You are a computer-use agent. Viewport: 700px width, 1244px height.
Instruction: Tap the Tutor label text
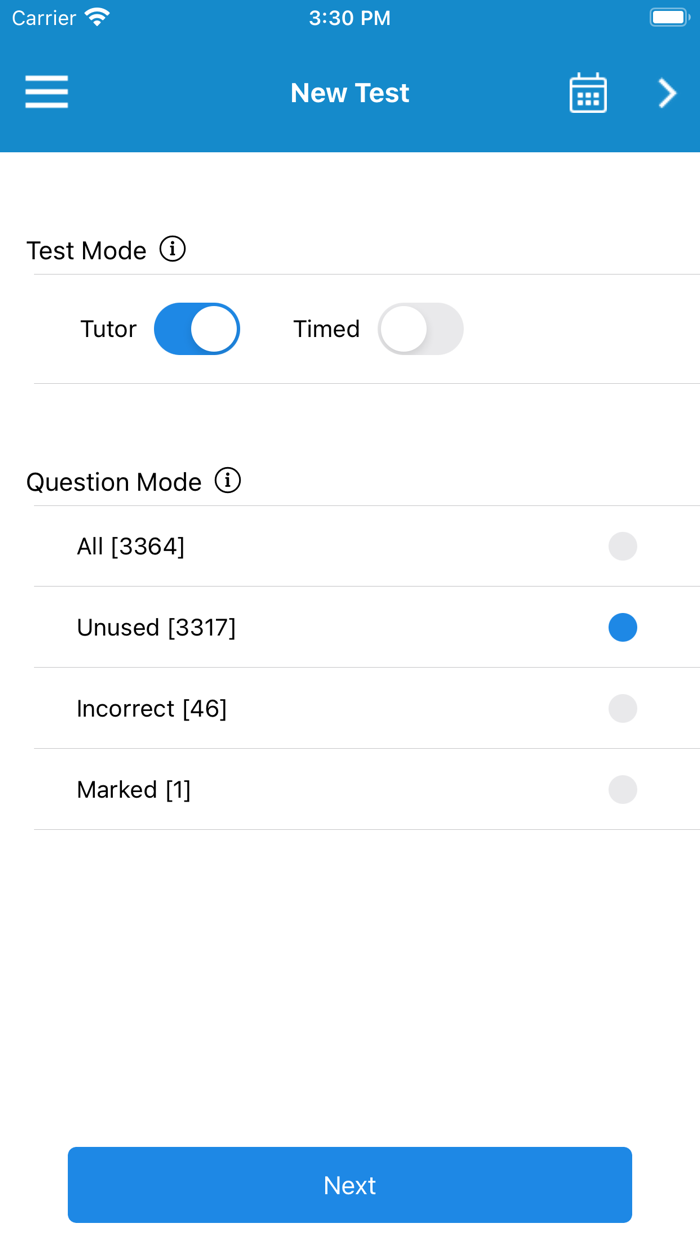[x=107, y=329]
